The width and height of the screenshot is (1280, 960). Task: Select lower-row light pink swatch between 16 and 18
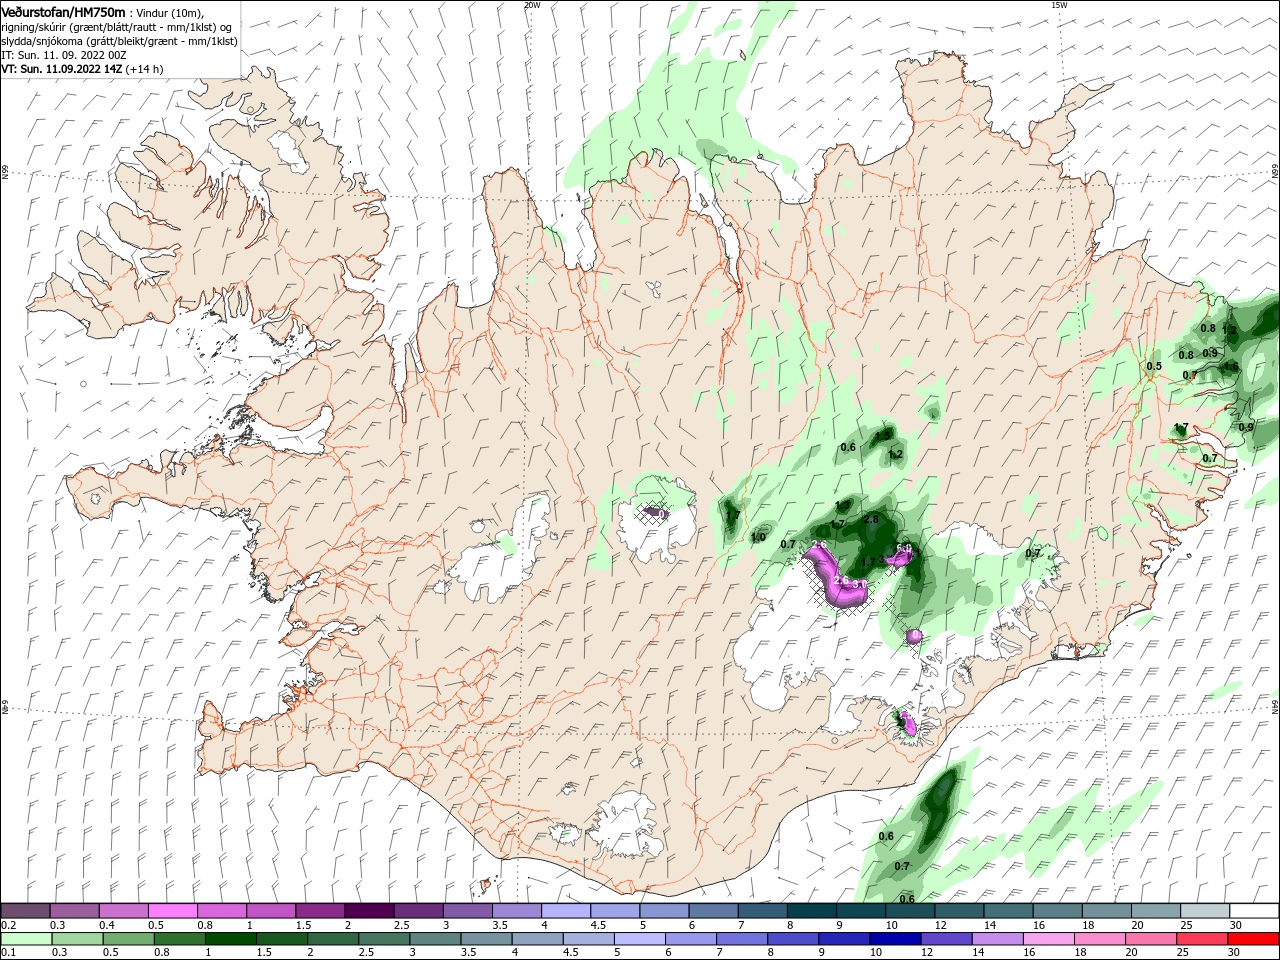[x=1048, y=939]
